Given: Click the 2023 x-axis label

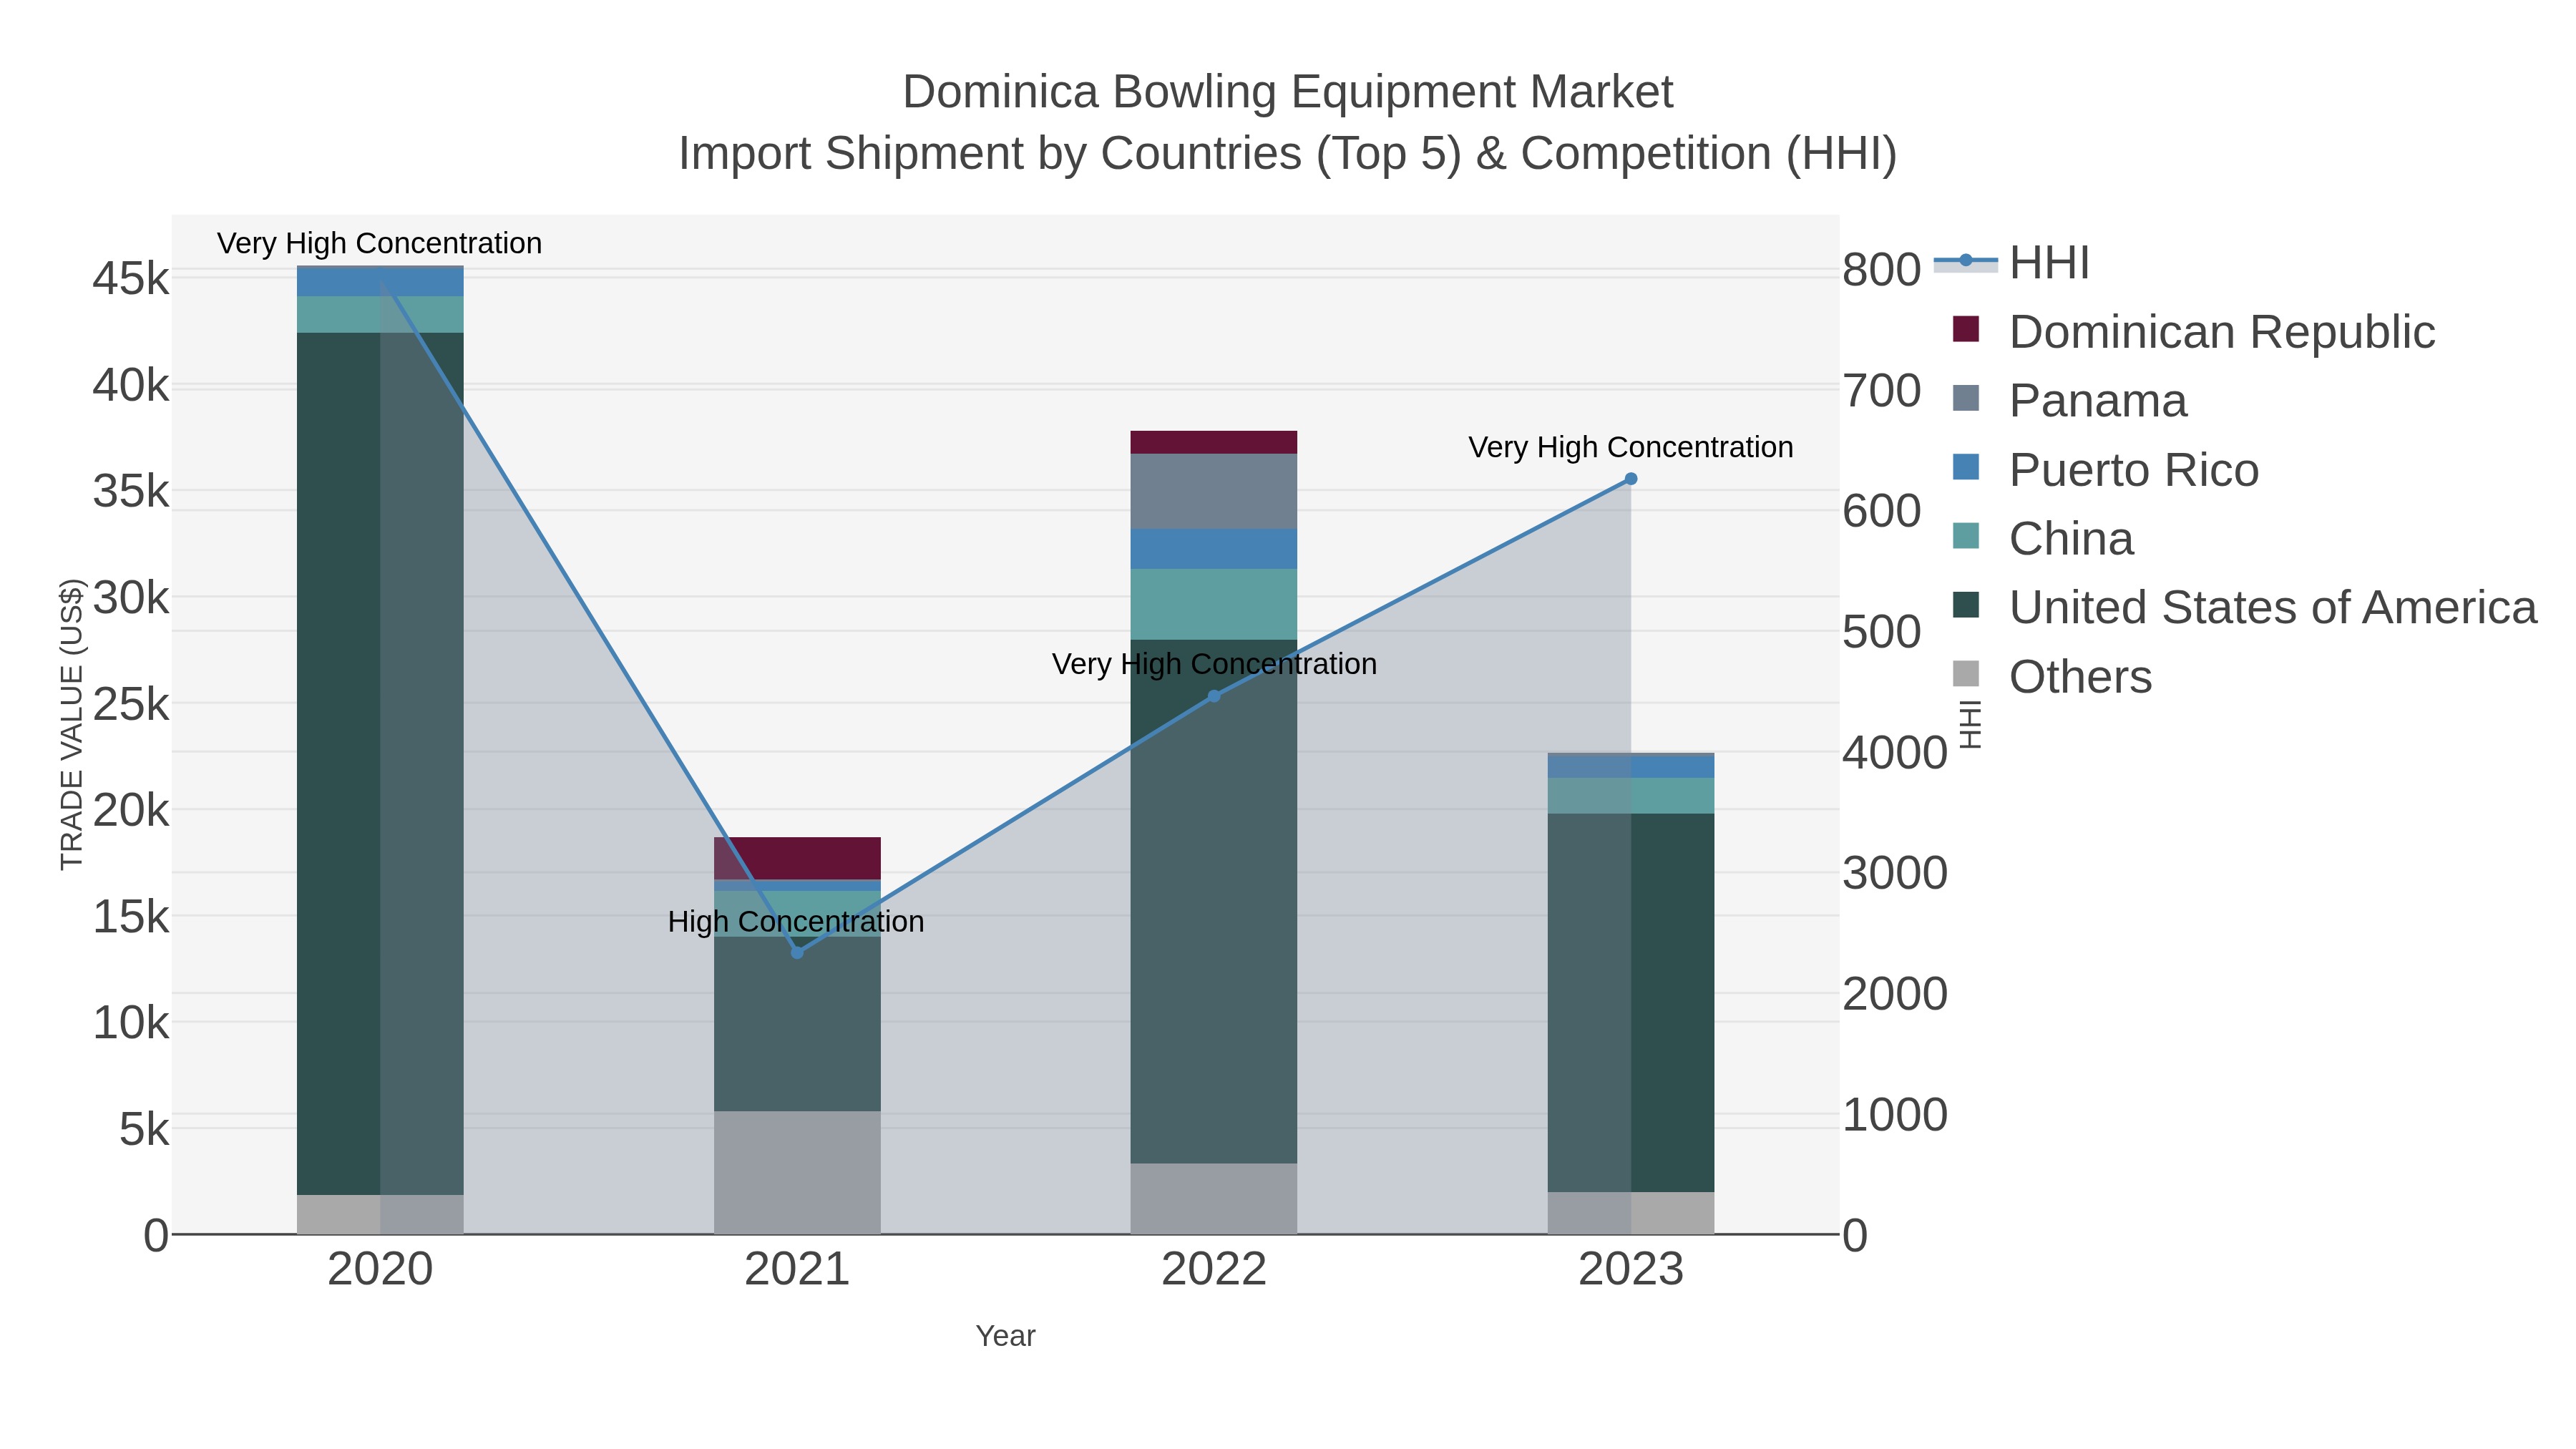Looking at the screenshot, I should (1631, 1270).
